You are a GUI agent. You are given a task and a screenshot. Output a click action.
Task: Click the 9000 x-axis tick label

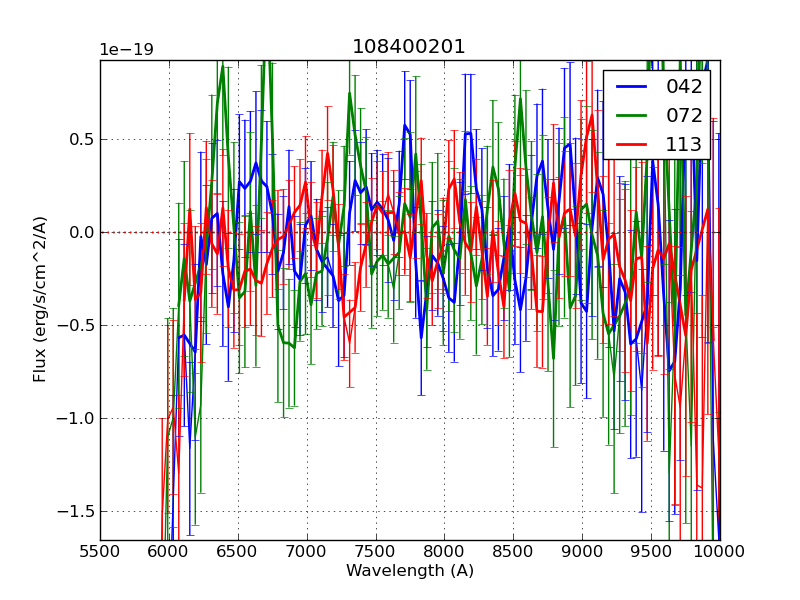[582, 551]
